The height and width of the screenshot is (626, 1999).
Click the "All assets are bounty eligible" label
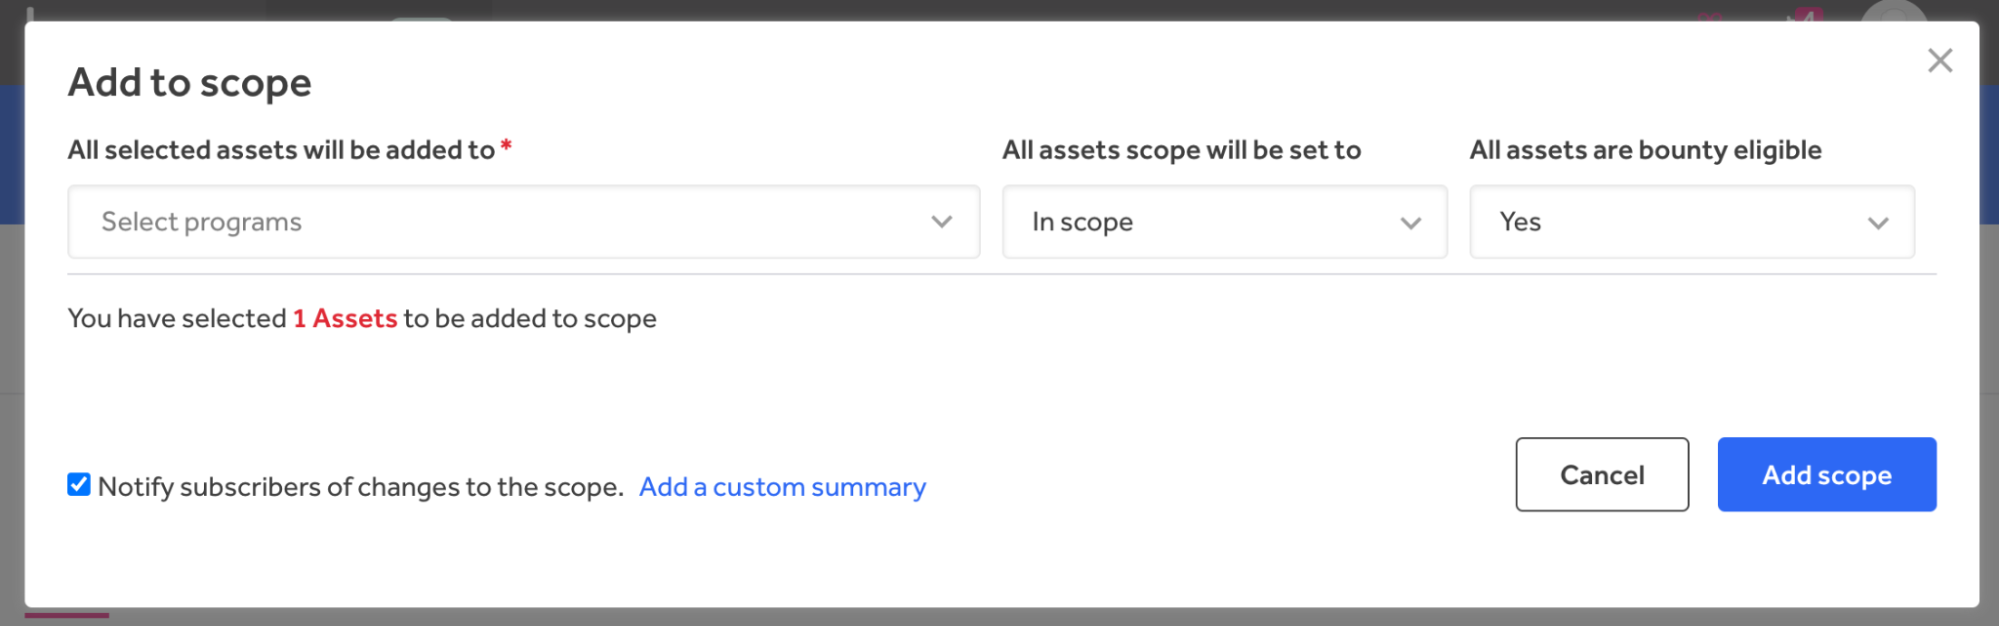1644,149
